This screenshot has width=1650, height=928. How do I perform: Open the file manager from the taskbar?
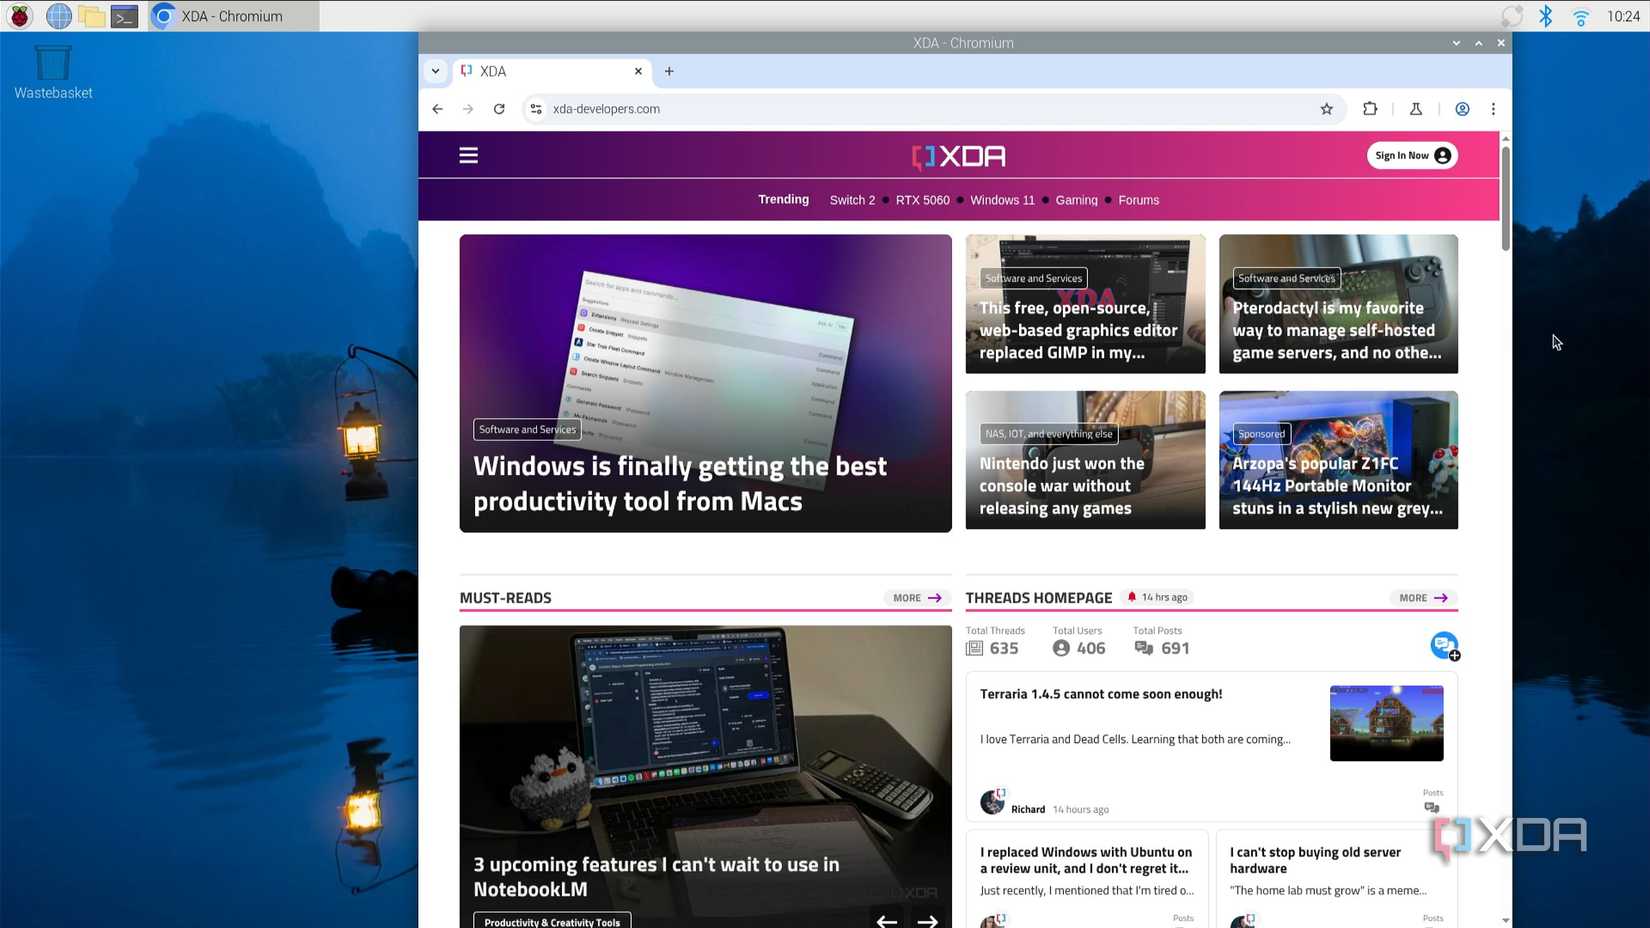[91, 15]
